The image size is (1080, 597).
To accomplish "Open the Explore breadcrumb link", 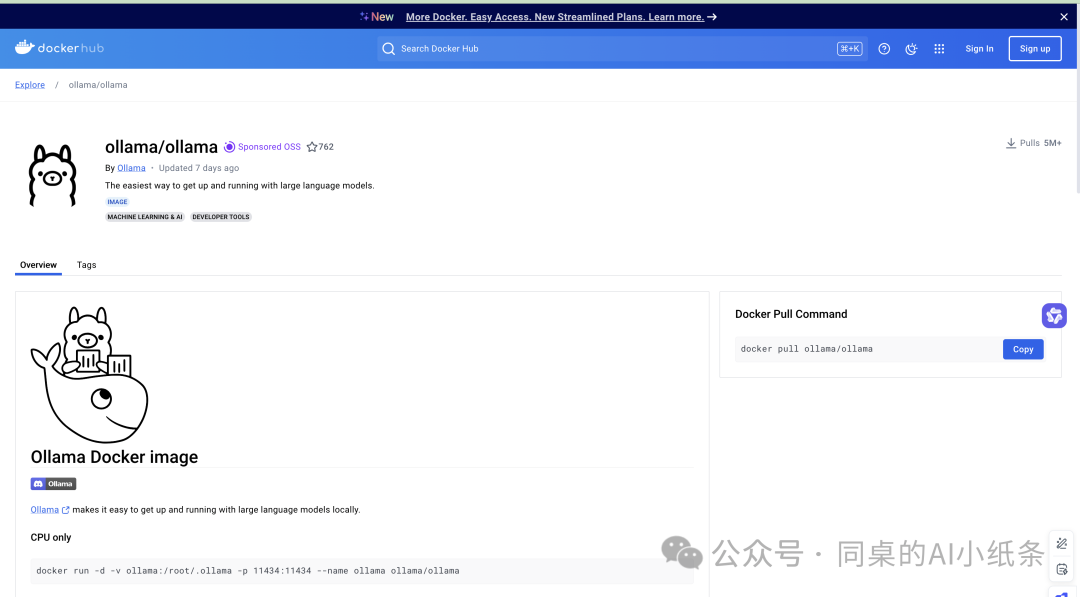I will click(x=30, y=85).
